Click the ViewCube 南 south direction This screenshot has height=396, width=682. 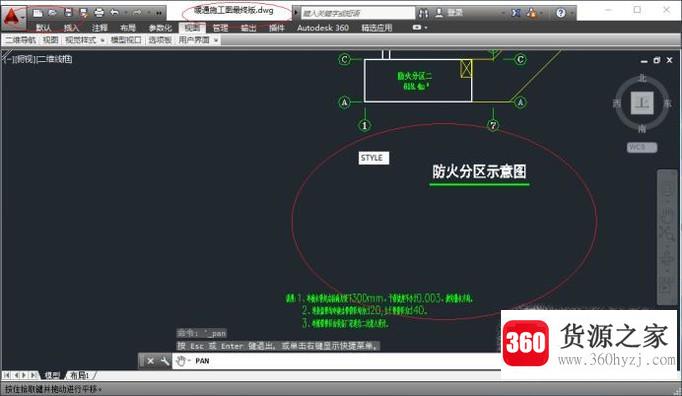coord(642,128)
